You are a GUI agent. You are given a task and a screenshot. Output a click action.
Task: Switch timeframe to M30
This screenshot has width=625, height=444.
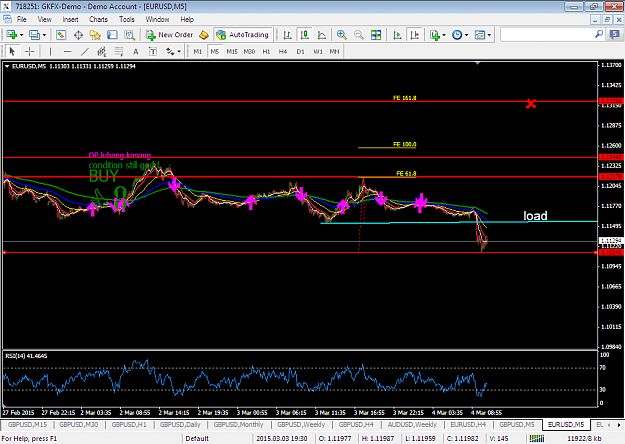pos(249,51)
